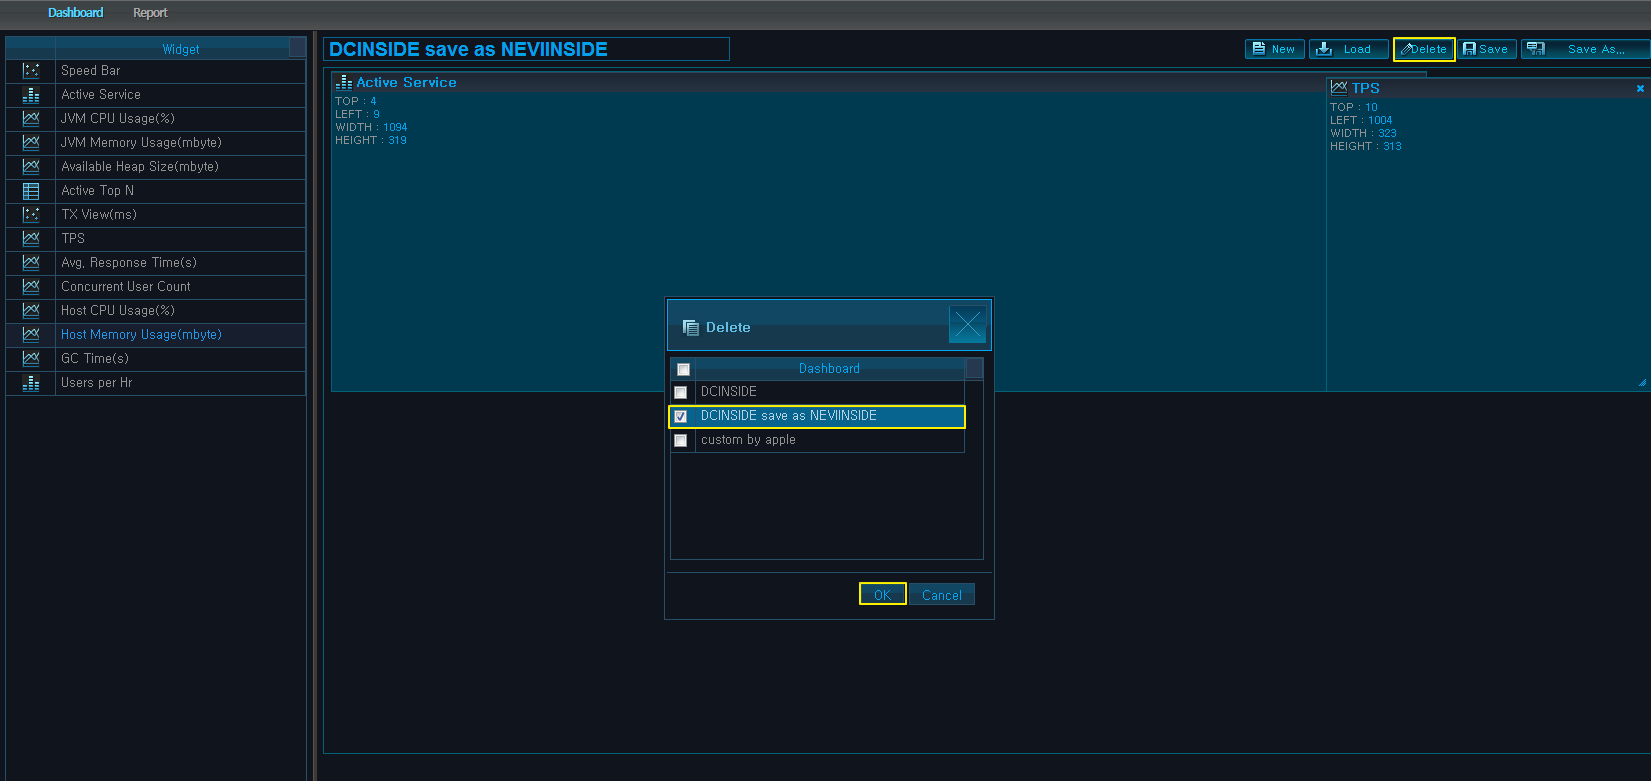Select the Active Service widget row
1651x781 pixels.
156,95
